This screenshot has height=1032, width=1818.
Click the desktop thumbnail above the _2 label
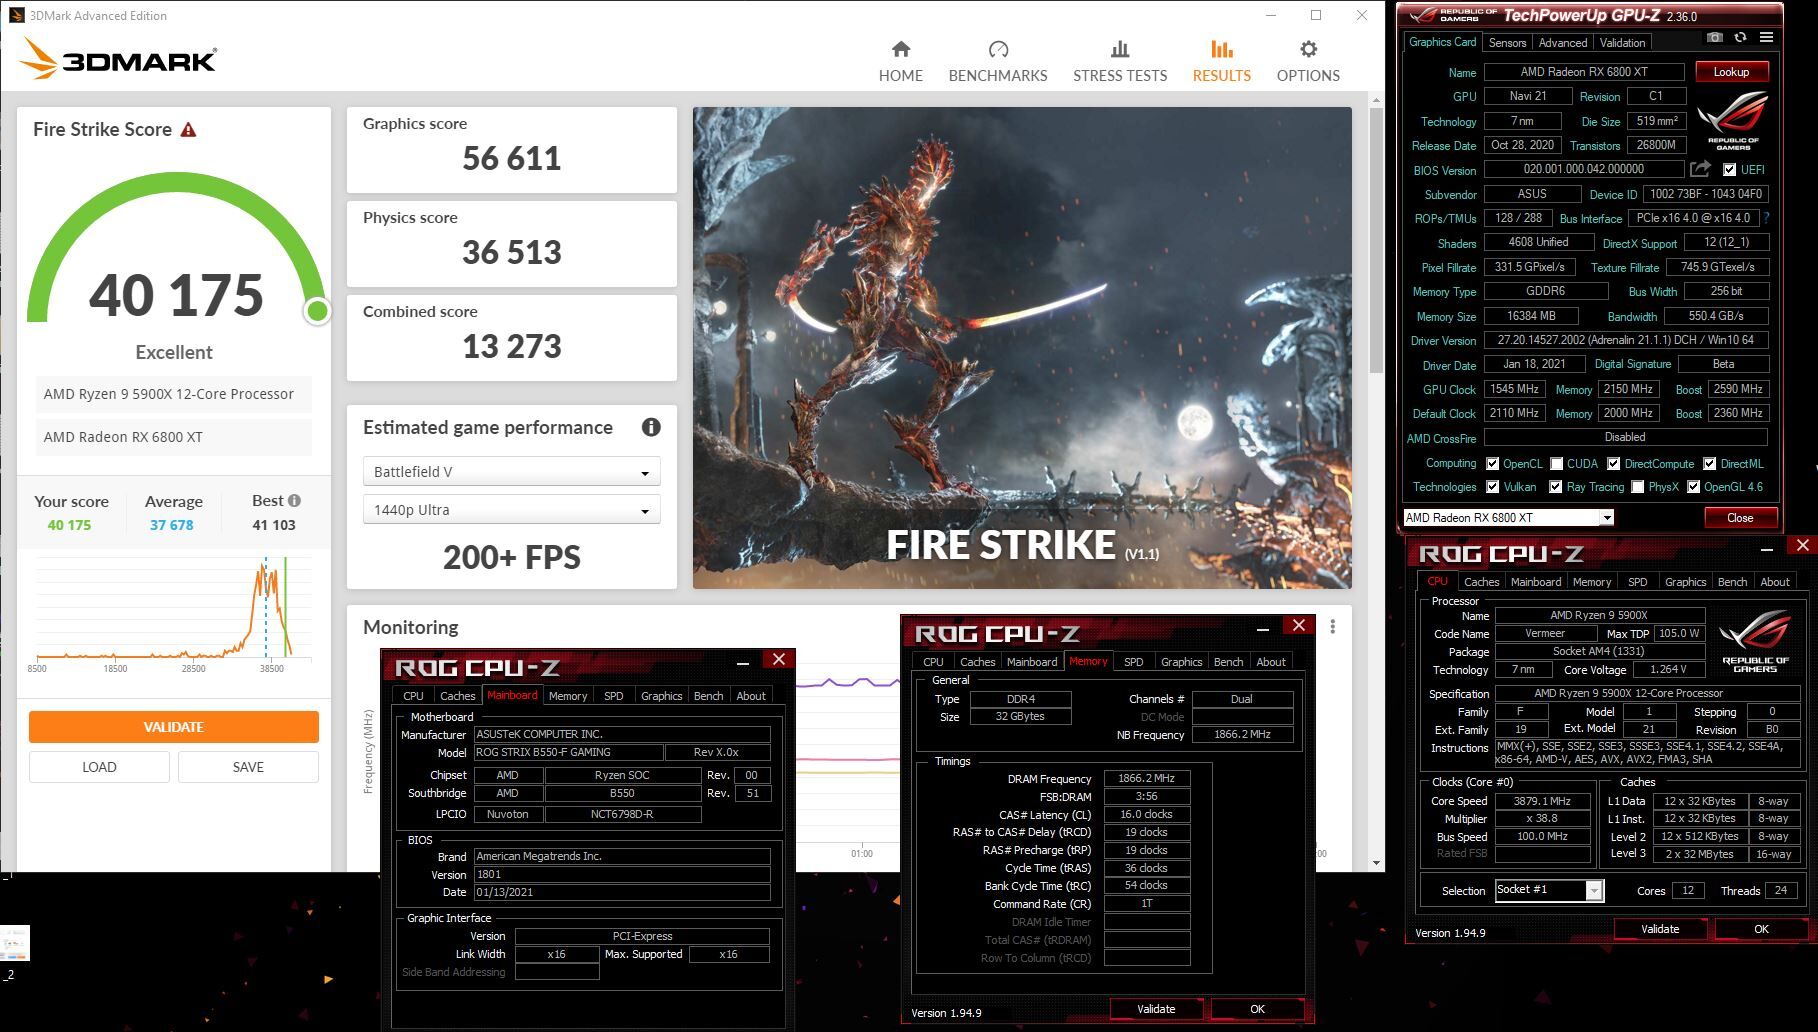15,942
